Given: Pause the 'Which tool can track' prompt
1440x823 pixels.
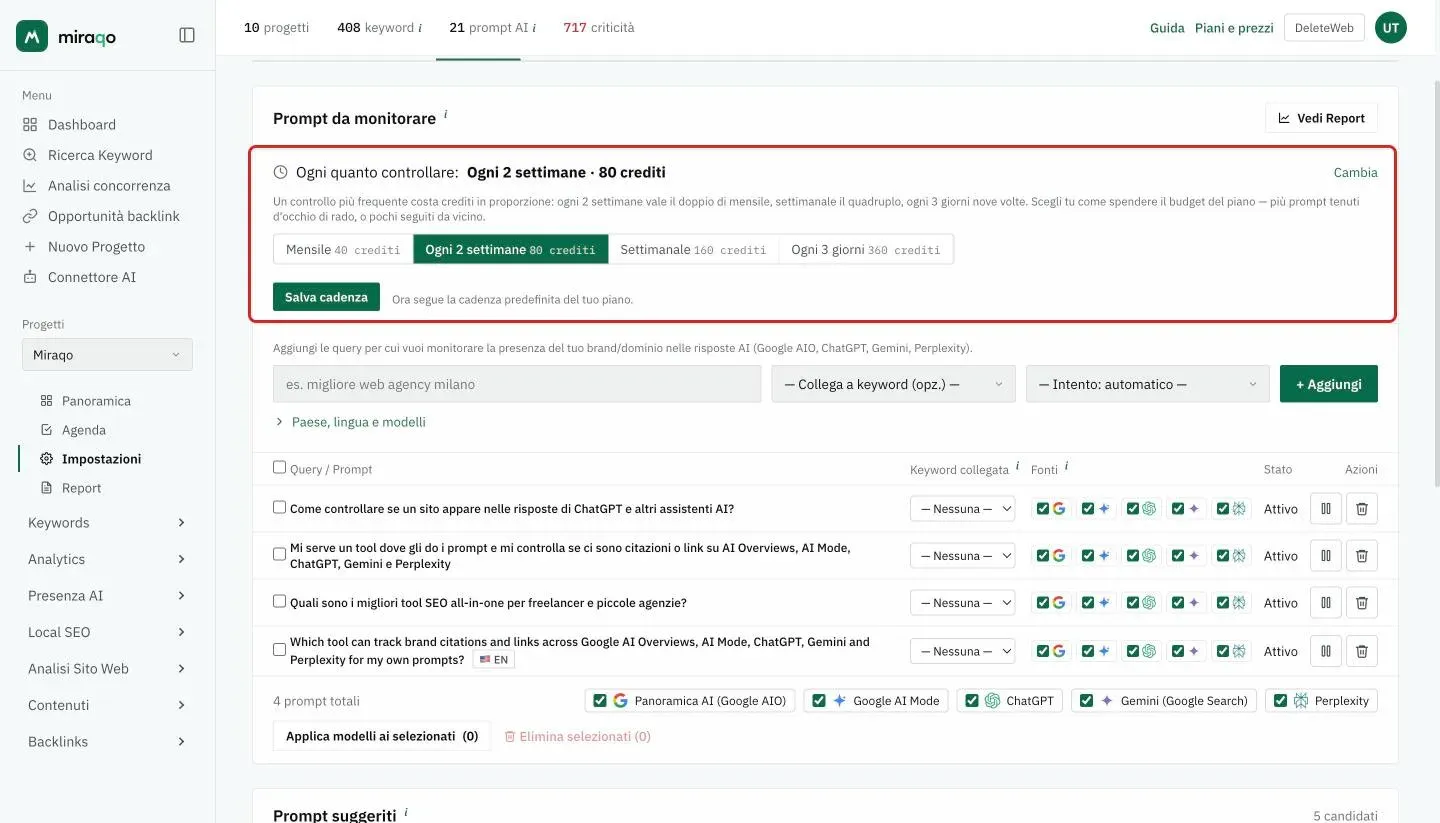Looking at the screenshot, I should (1326, 651).
